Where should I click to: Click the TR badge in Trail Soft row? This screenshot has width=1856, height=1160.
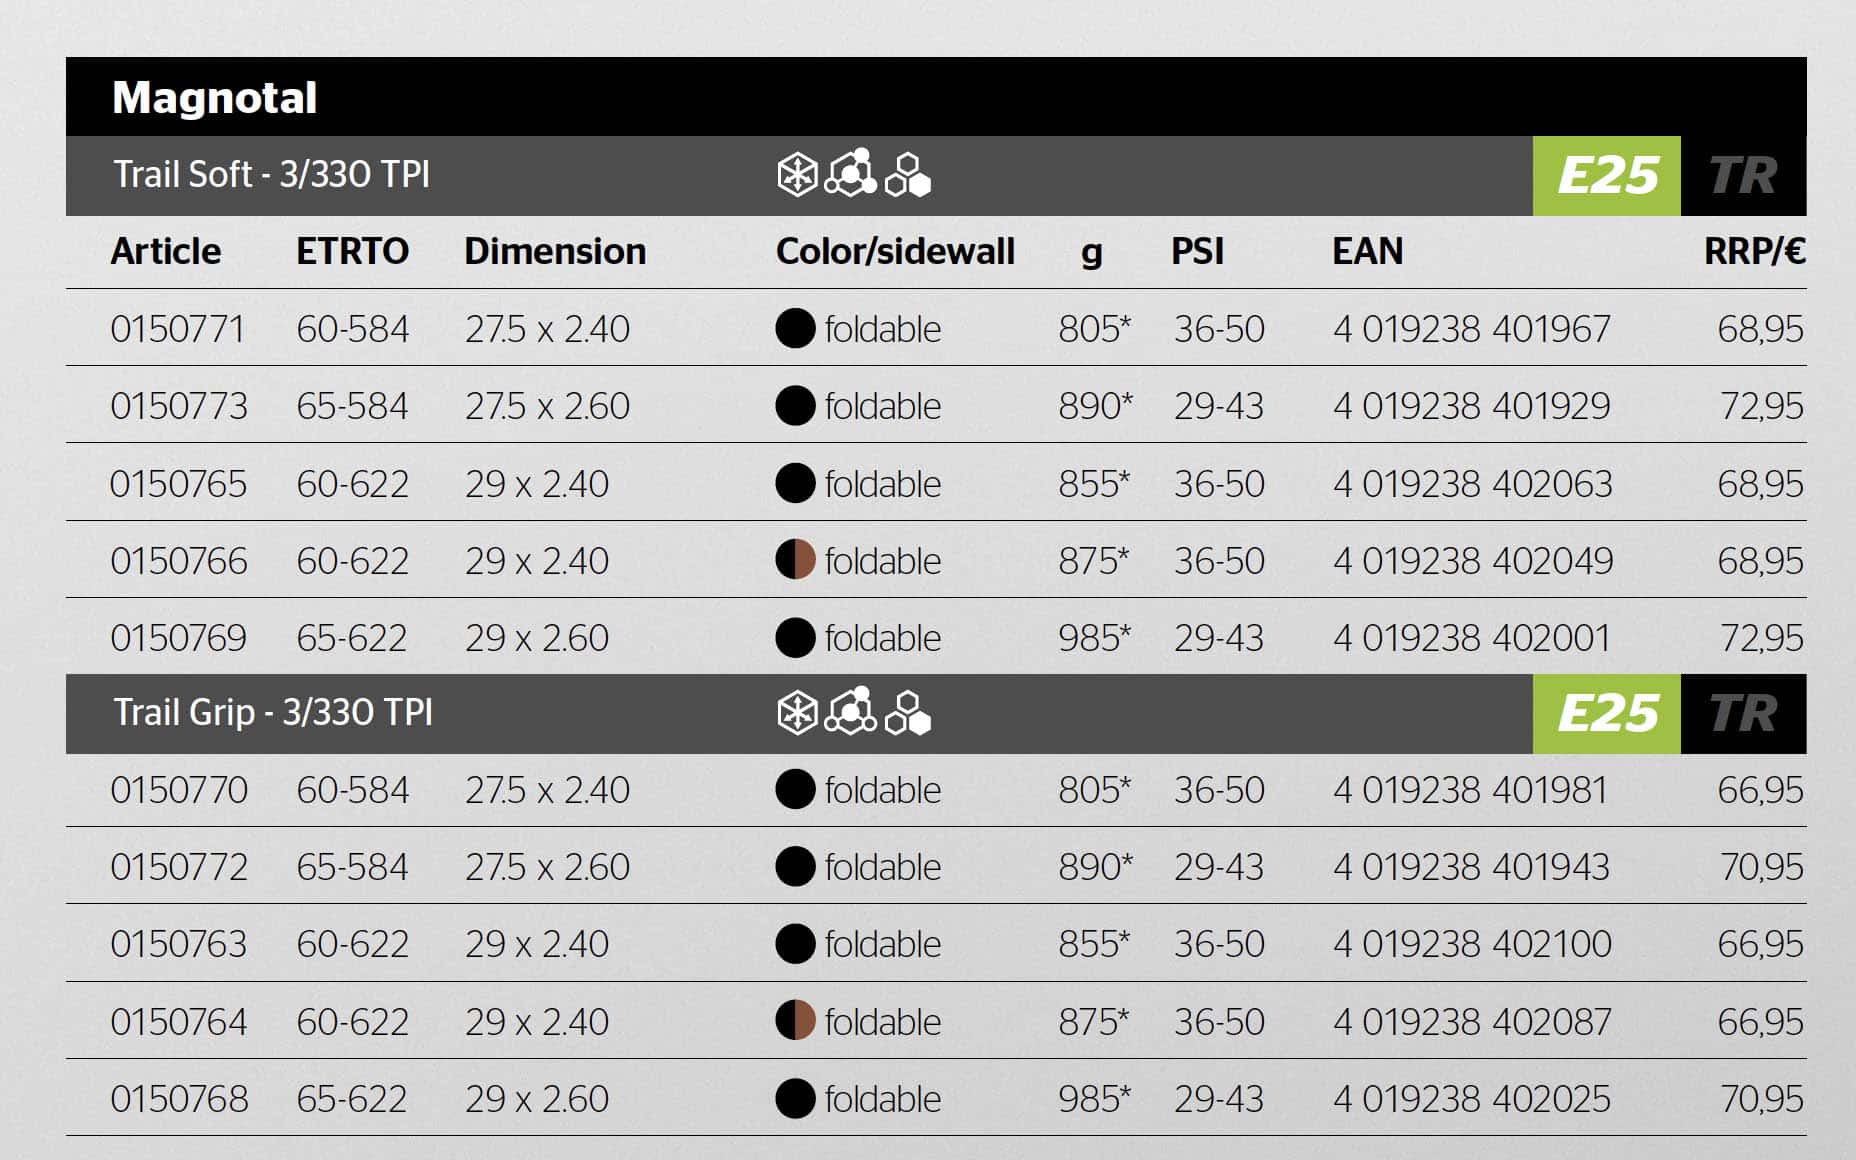(1743, 176)
